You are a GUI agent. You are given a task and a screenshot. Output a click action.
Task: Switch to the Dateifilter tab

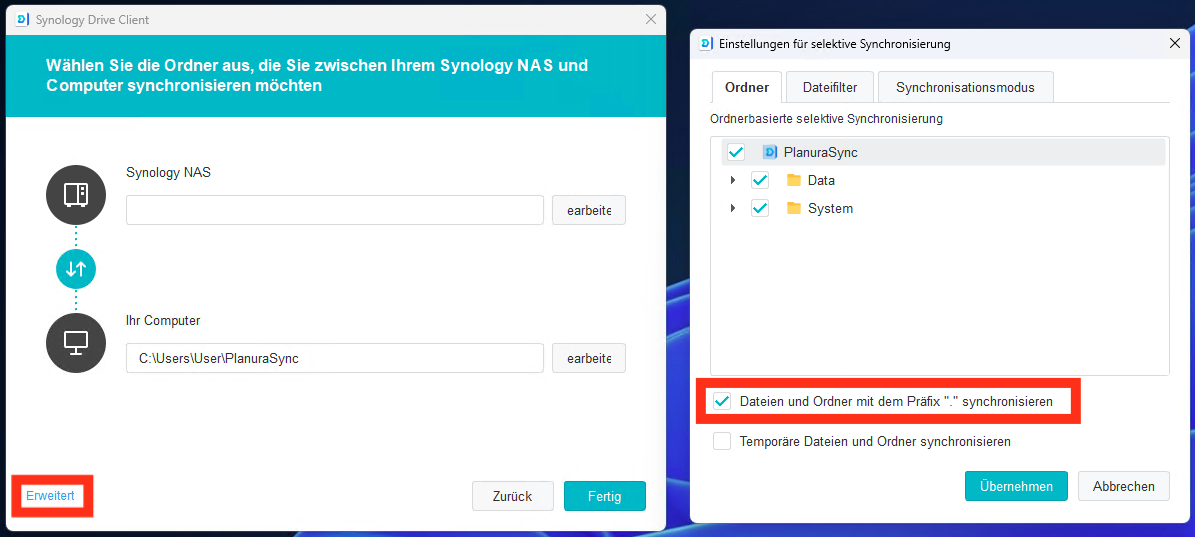tap(829, 87)
